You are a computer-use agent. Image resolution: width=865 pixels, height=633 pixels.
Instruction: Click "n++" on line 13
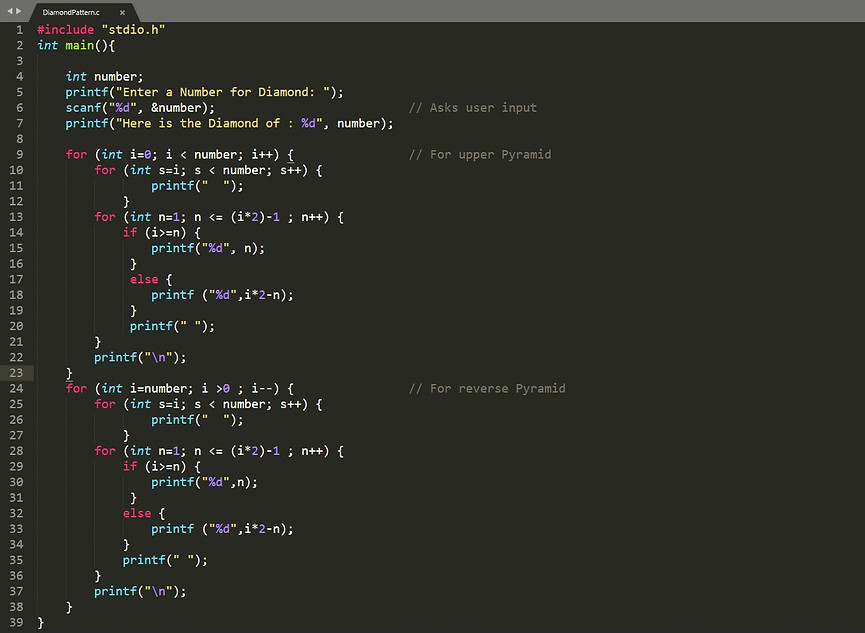pos(312,217)
